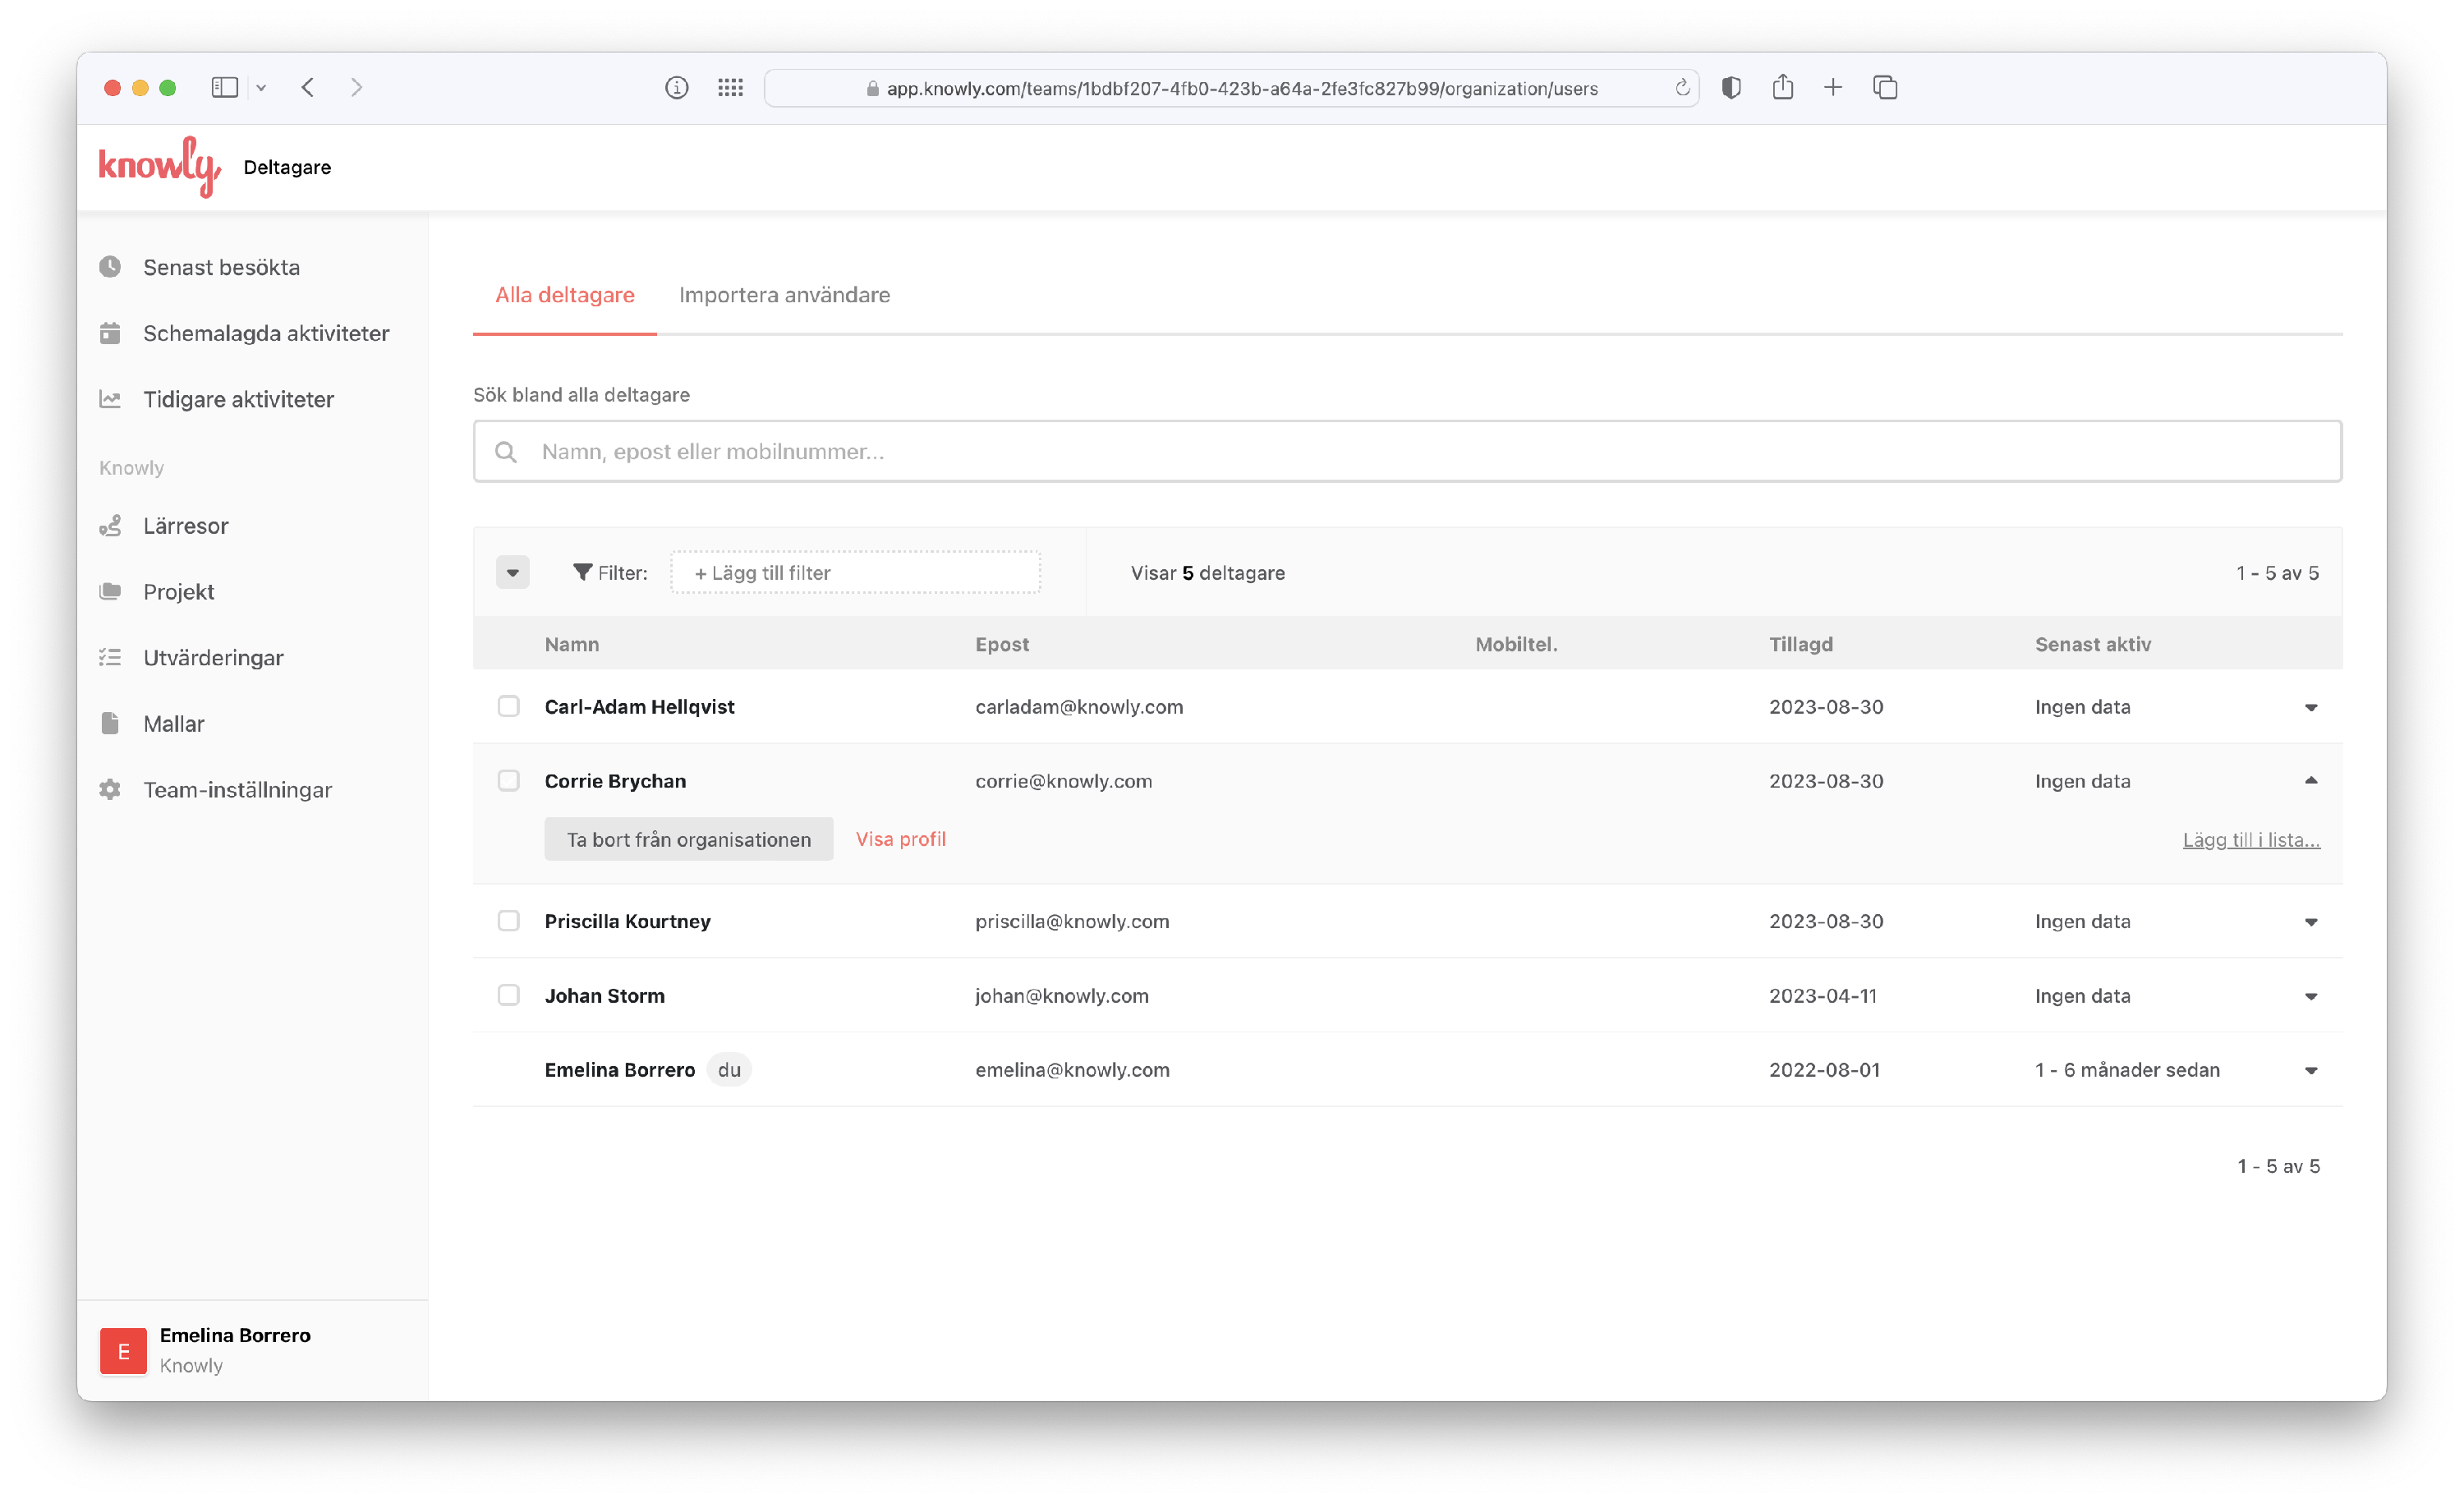
Task: Tick Johan Storm's checkbox
Action: (x=508, y=995)
